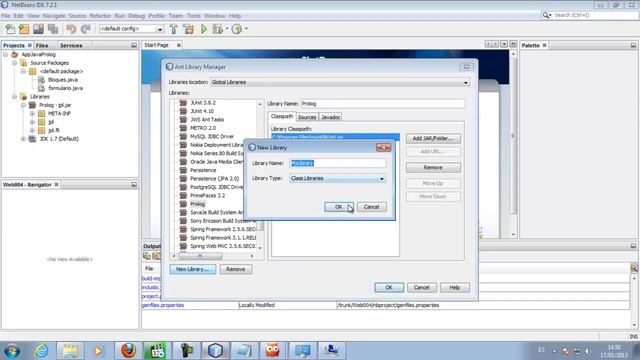The image size is (640, 360).
Task: Switch to the Services tab
Action: click(71, 45)
